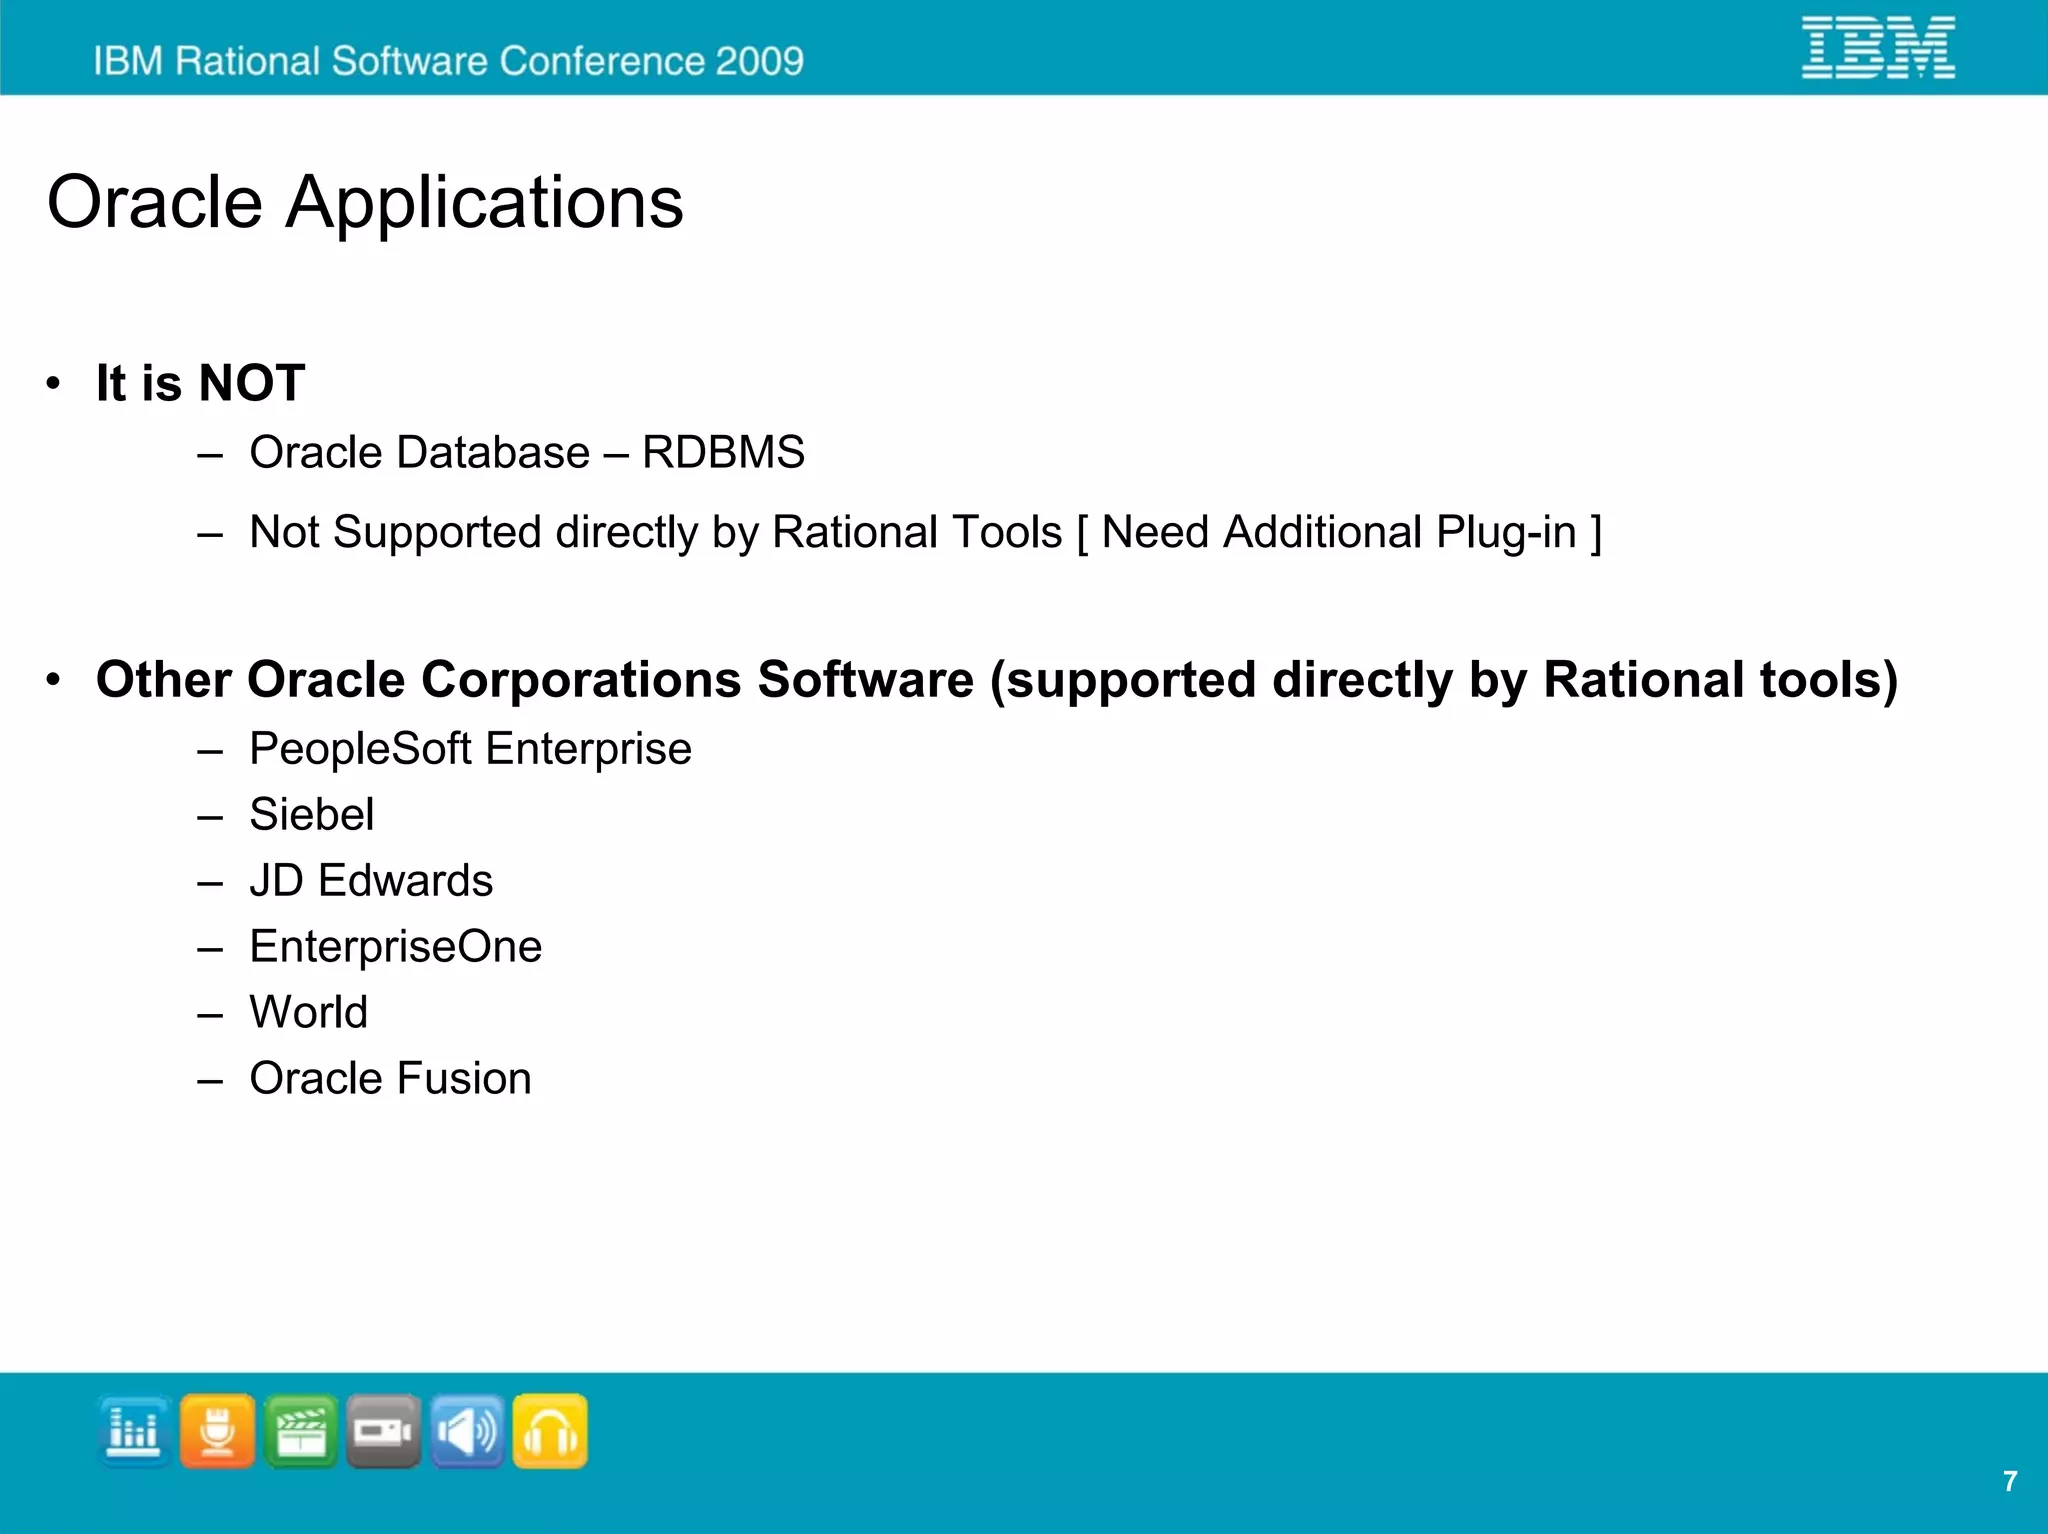2048x1534 pixels.
Task: Click the 'Oracle Applications' slide title
Action: 365,203
